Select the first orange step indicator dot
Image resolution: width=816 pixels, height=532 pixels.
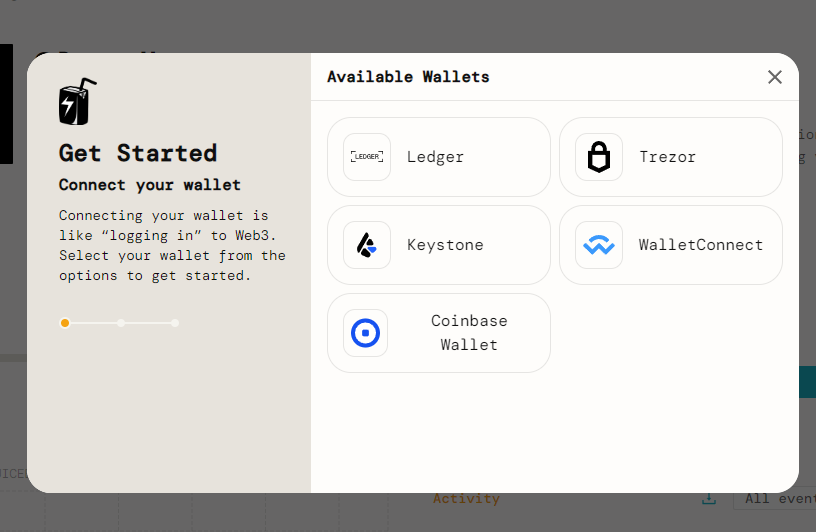click(65, 323)
